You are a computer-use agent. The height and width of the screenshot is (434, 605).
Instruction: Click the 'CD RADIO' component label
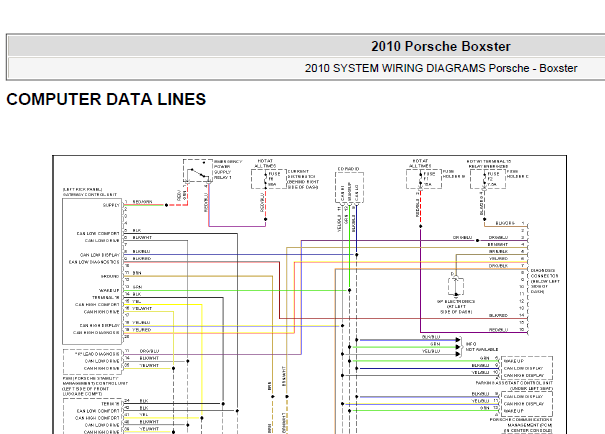(x=348, y=169)
